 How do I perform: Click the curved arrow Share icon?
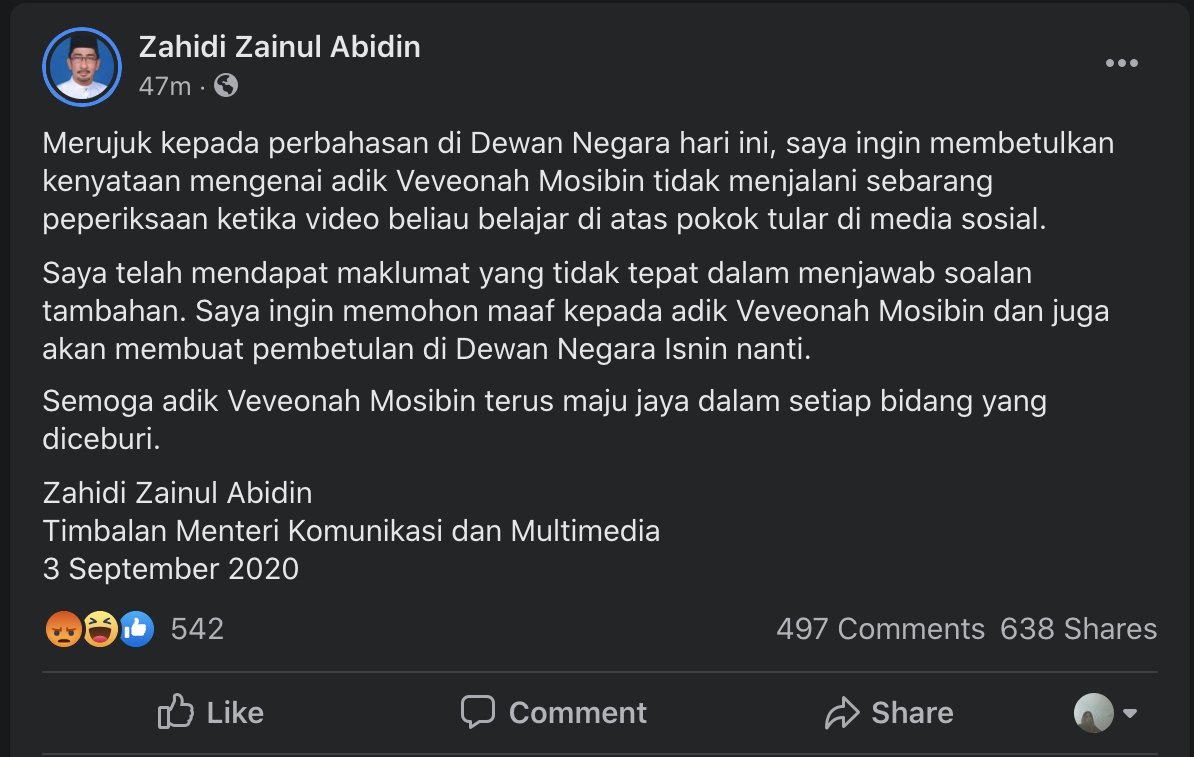coord(842,713)
